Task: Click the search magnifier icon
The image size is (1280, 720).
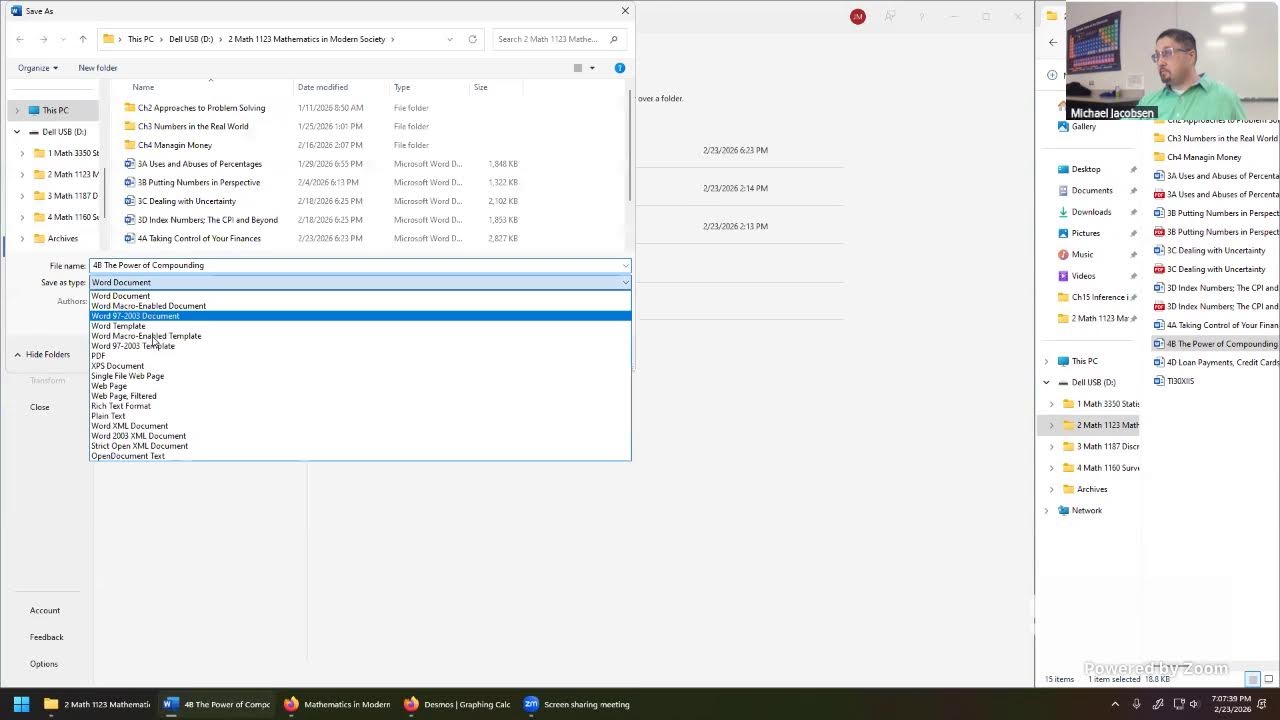Action: pos(614,39)
